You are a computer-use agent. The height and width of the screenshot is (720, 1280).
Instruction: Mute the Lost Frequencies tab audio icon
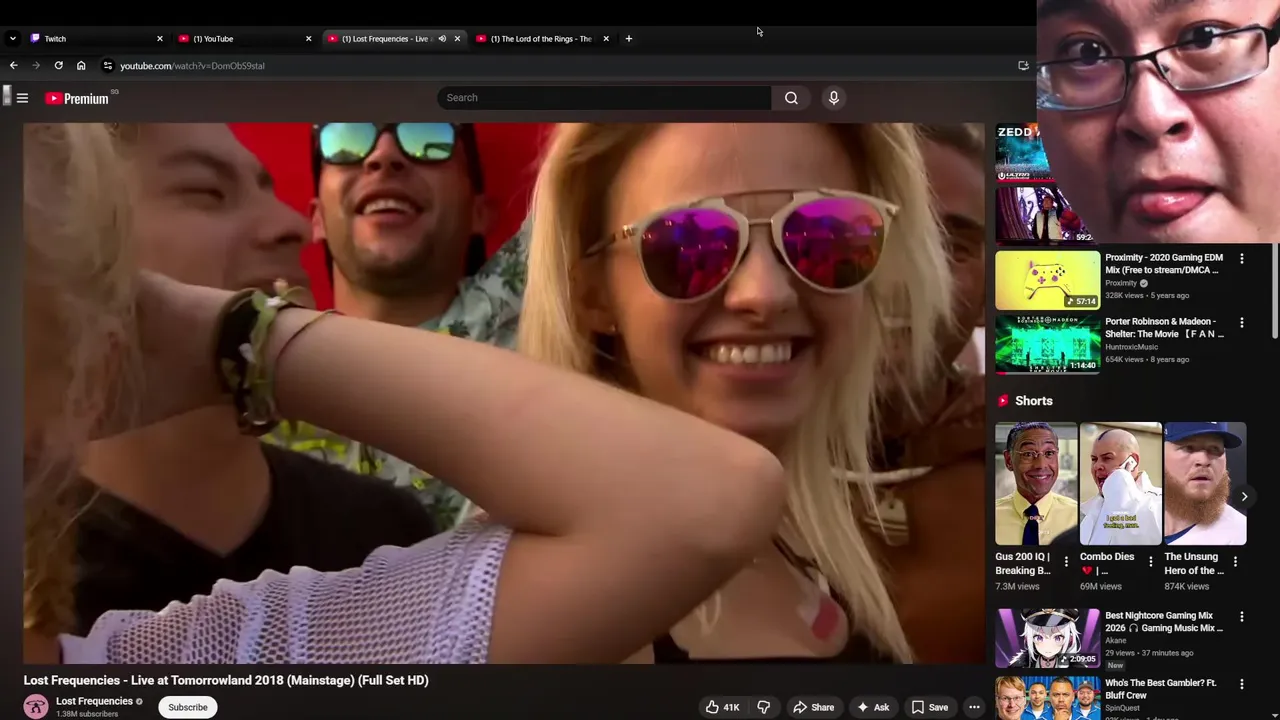click(441, 39)
